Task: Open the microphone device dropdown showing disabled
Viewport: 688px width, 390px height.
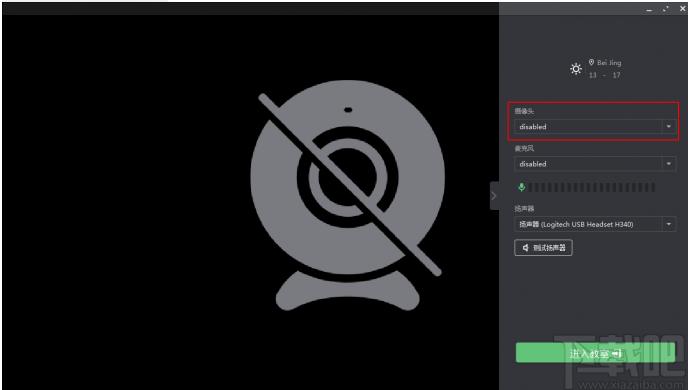Action: [x=595, y=164]
